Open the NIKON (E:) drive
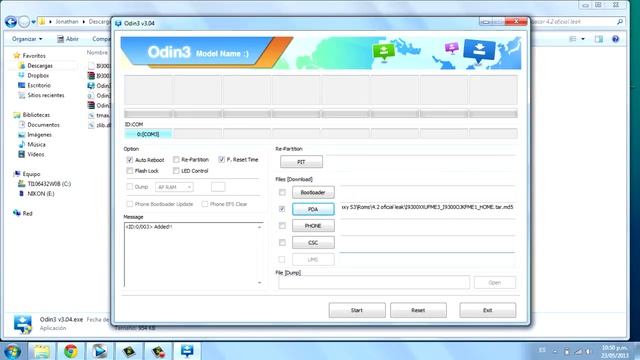Screen dimensions: 640x360 tap(41, 193)
